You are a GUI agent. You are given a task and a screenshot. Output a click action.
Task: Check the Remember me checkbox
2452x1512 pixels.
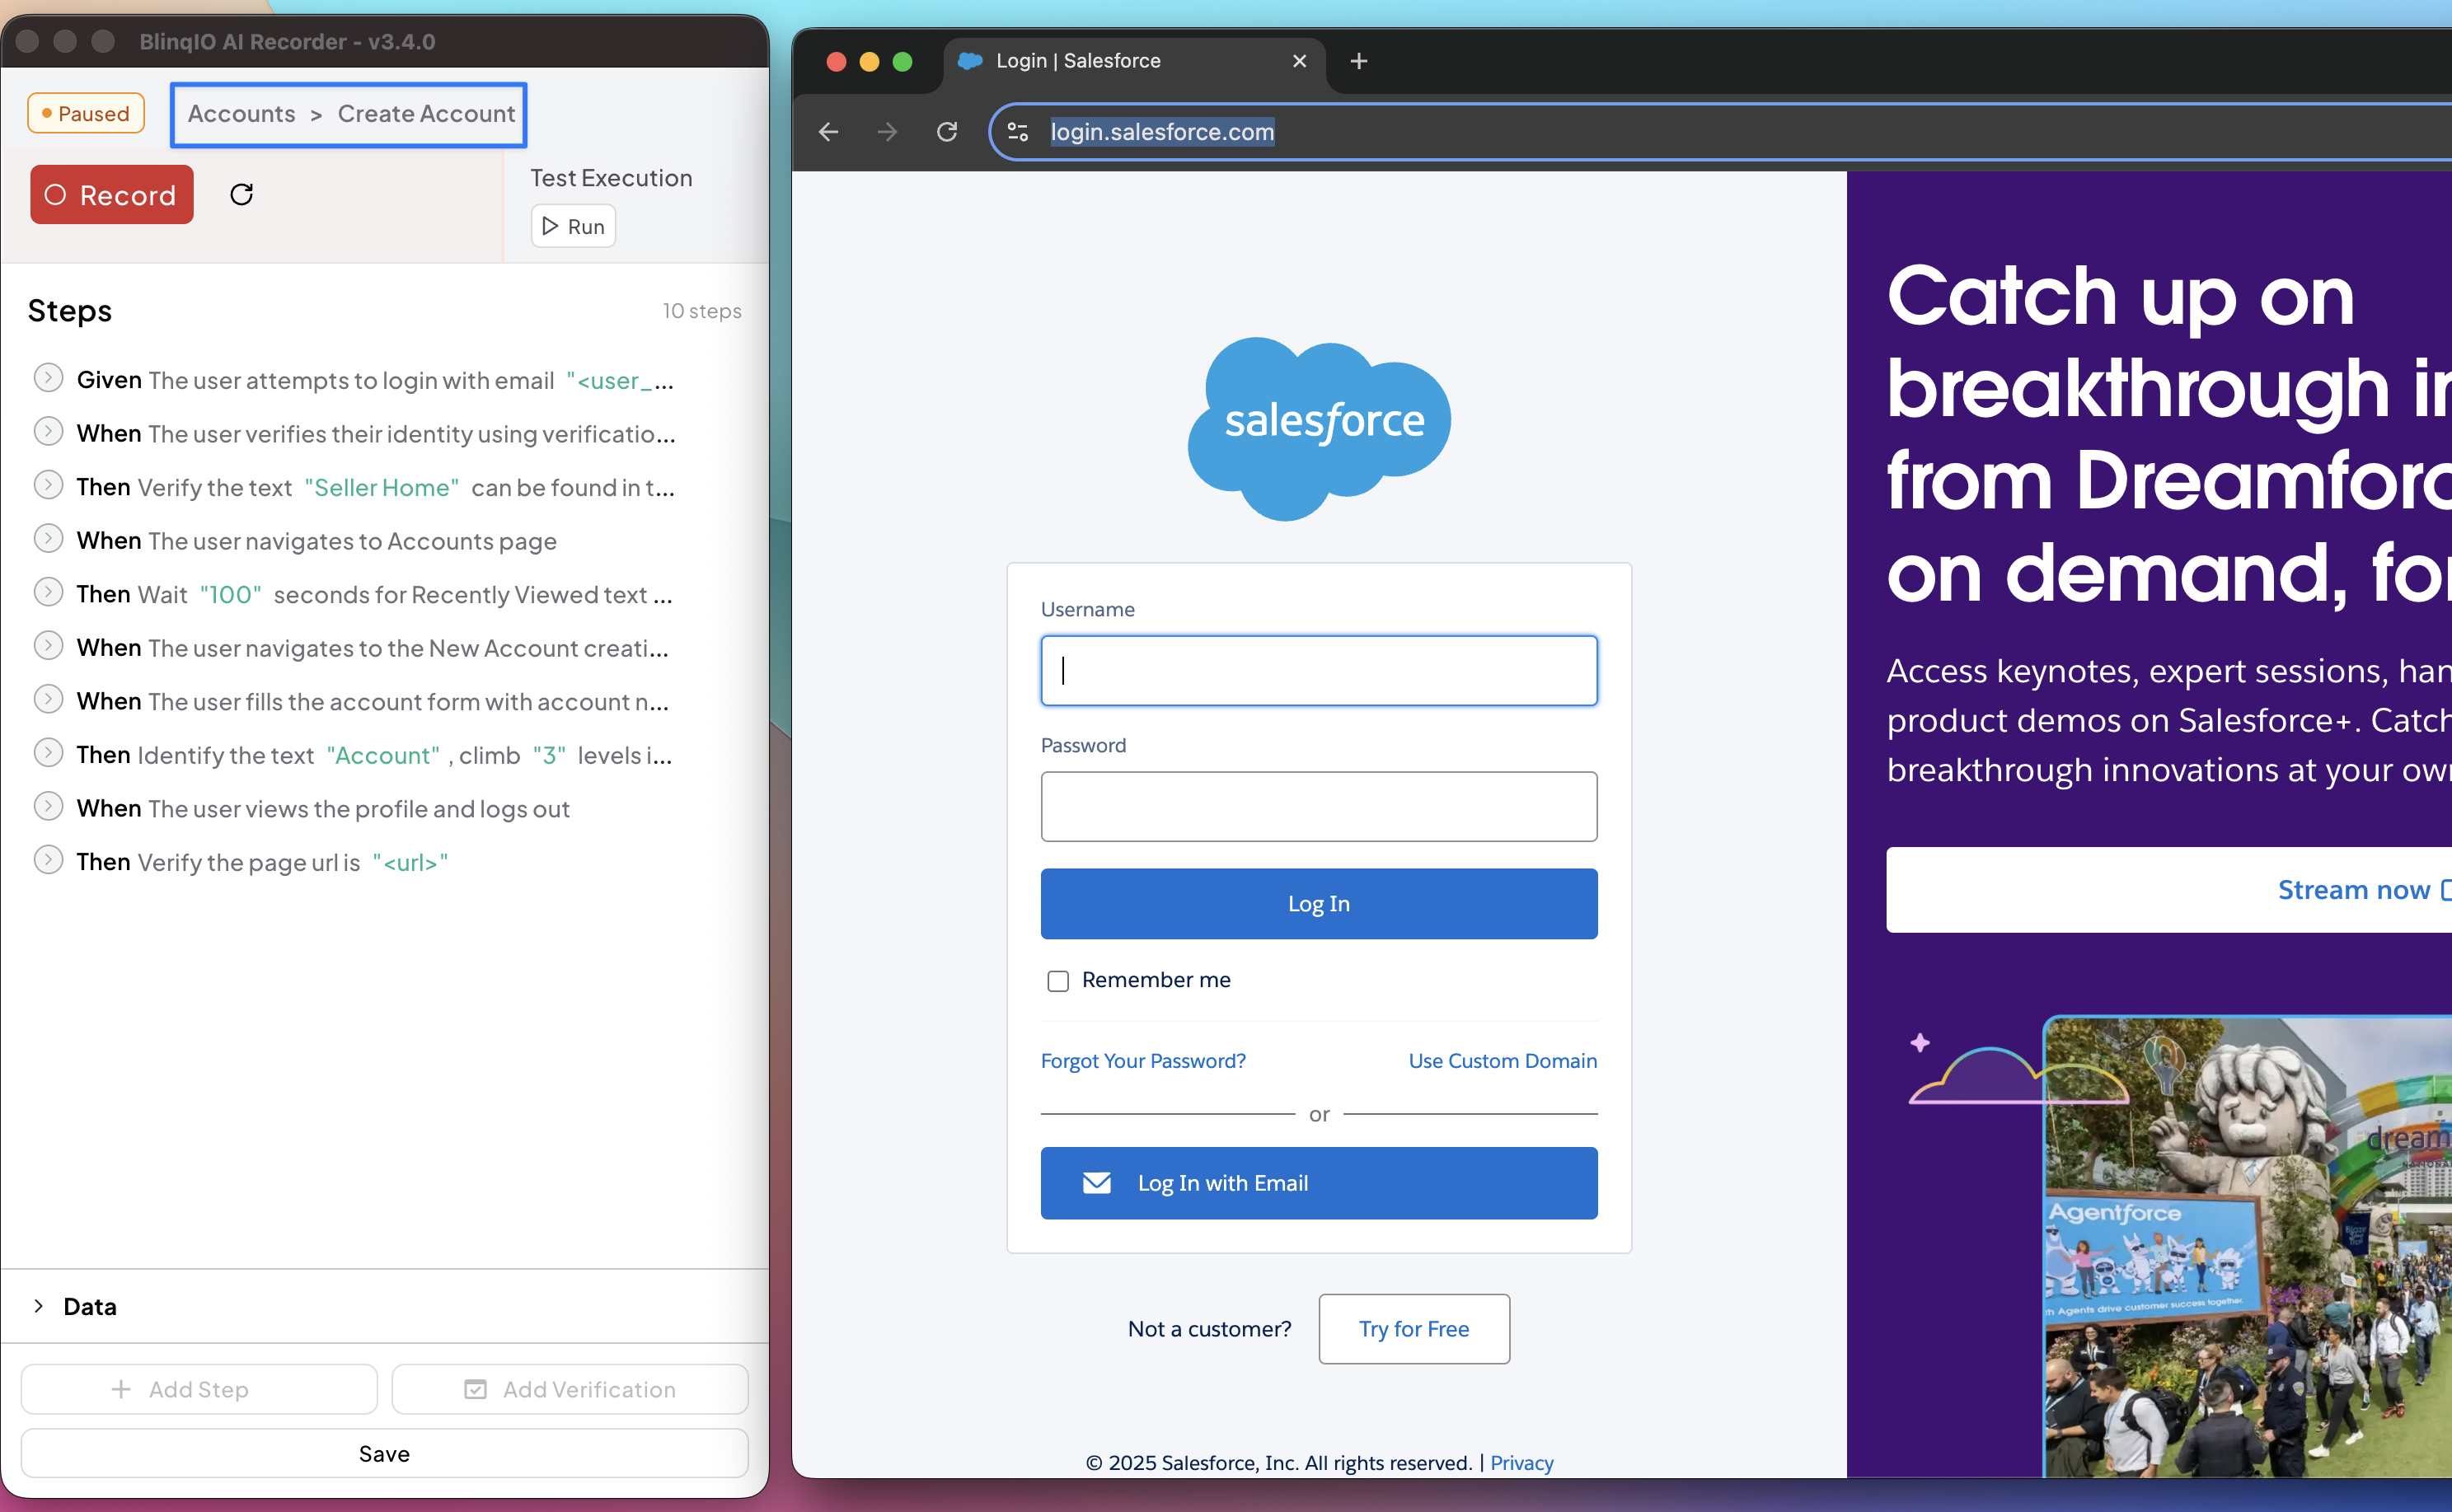[x=1057, y=981]
